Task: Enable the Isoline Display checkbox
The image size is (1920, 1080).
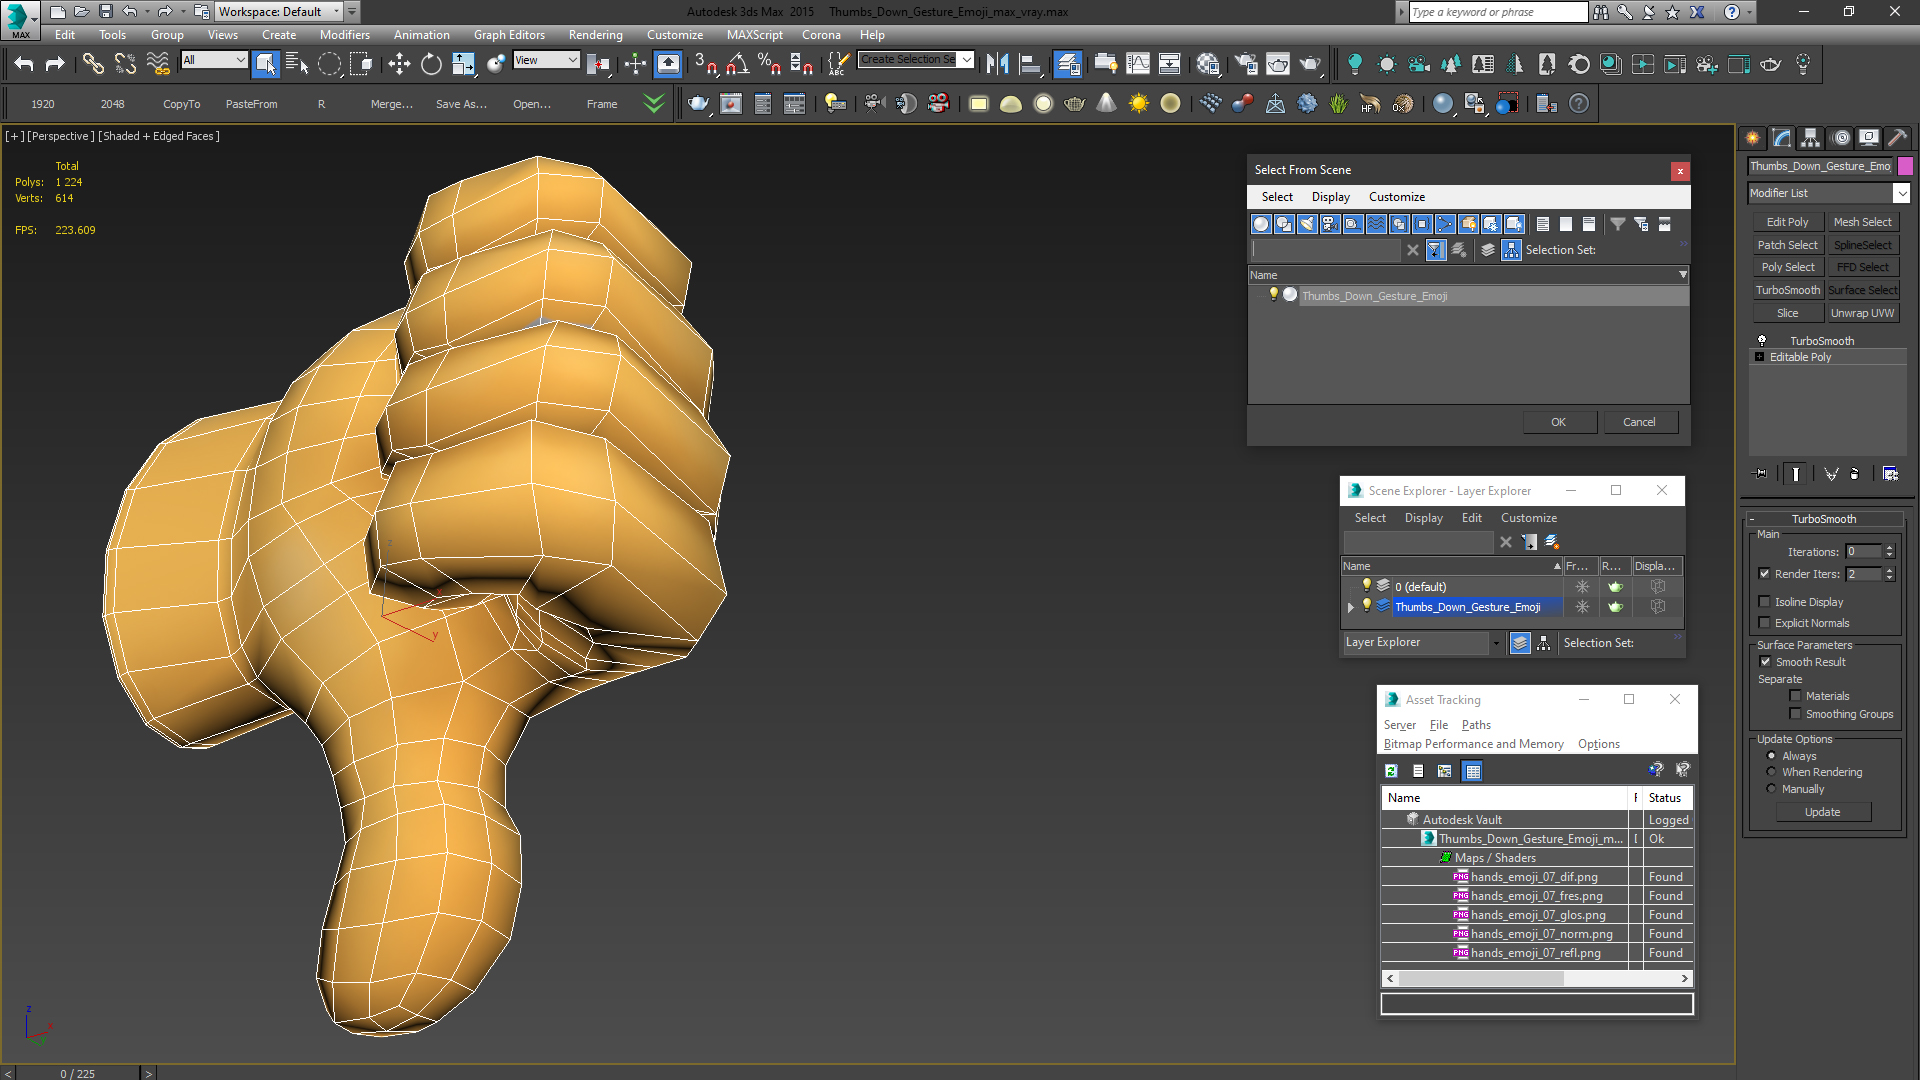Action: 1765,602
